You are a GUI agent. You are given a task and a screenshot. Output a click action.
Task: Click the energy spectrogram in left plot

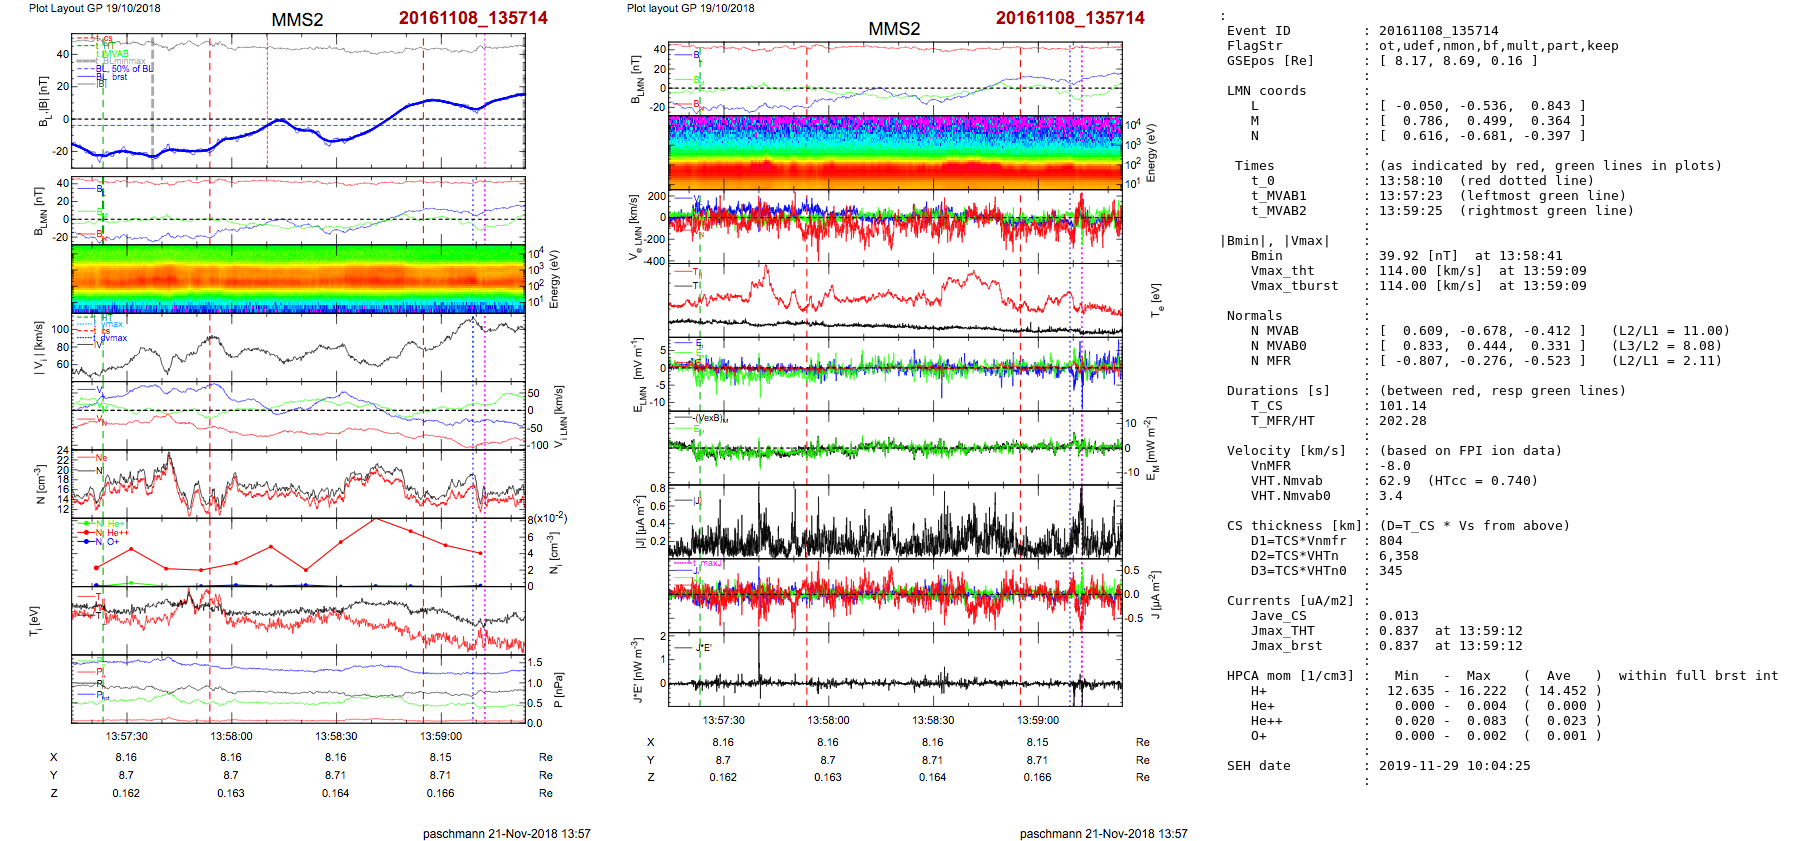pyautogui.click(x=298, y=278)
